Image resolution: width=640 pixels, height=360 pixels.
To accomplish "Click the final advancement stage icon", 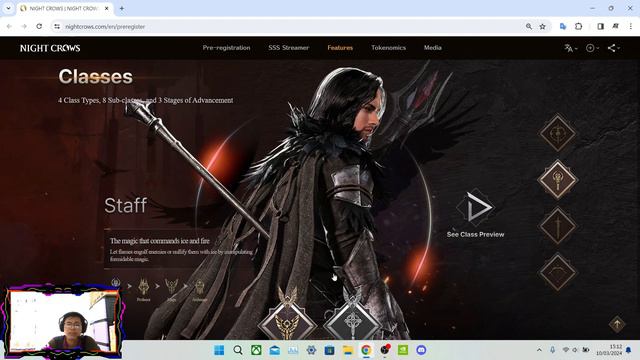I will [x=200, y=287].
